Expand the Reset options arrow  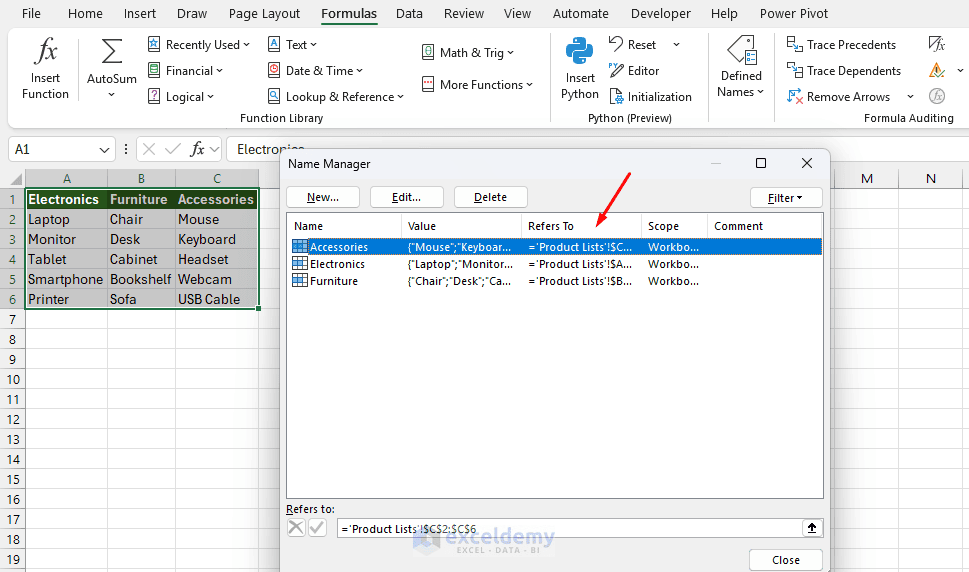(x=676, y=44)
